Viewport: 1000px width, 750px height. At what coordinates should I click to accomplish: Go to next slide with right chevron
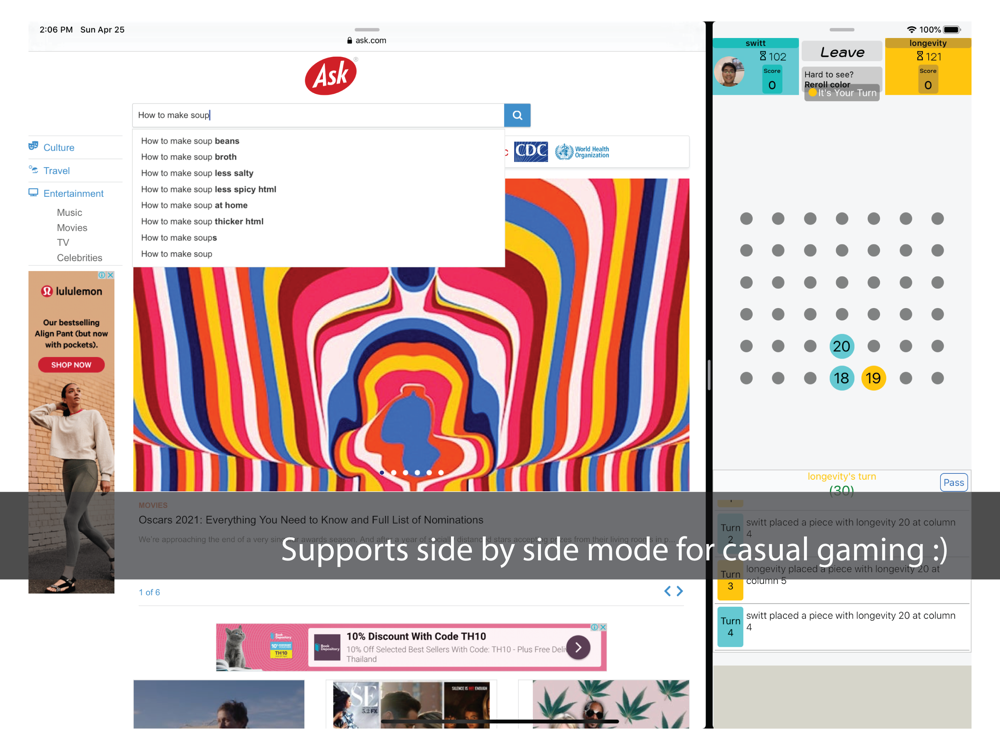tap(680, 591)
